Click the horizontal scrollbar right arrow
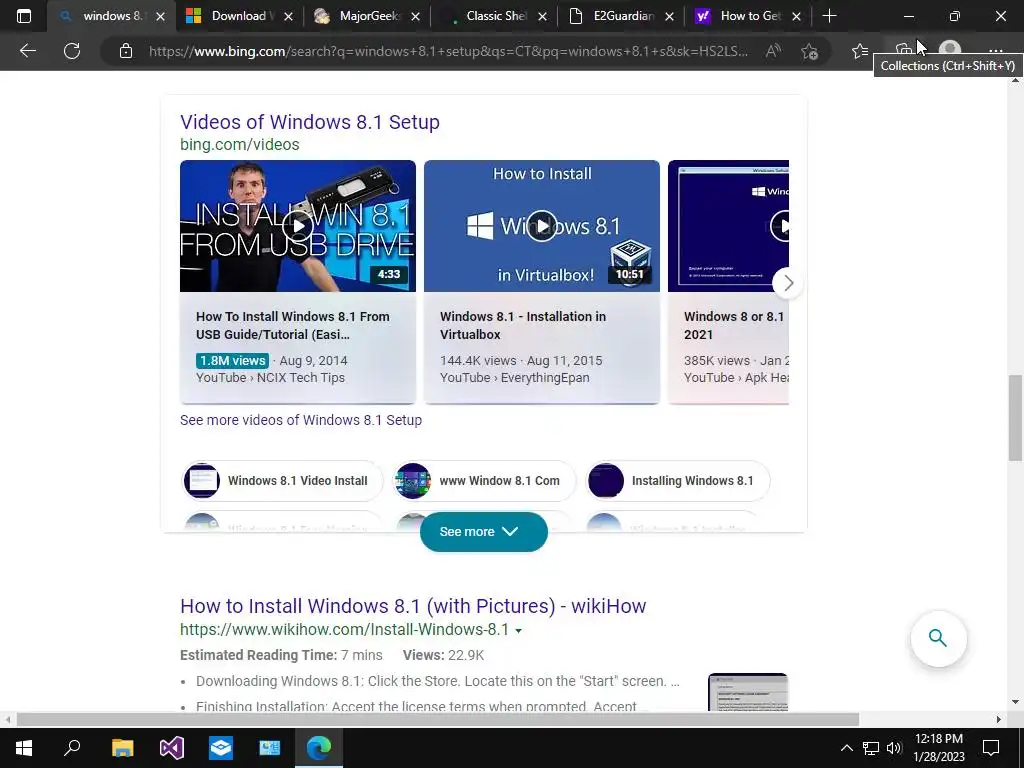This screenshot has height=768, width=1024. coord(999,720)
